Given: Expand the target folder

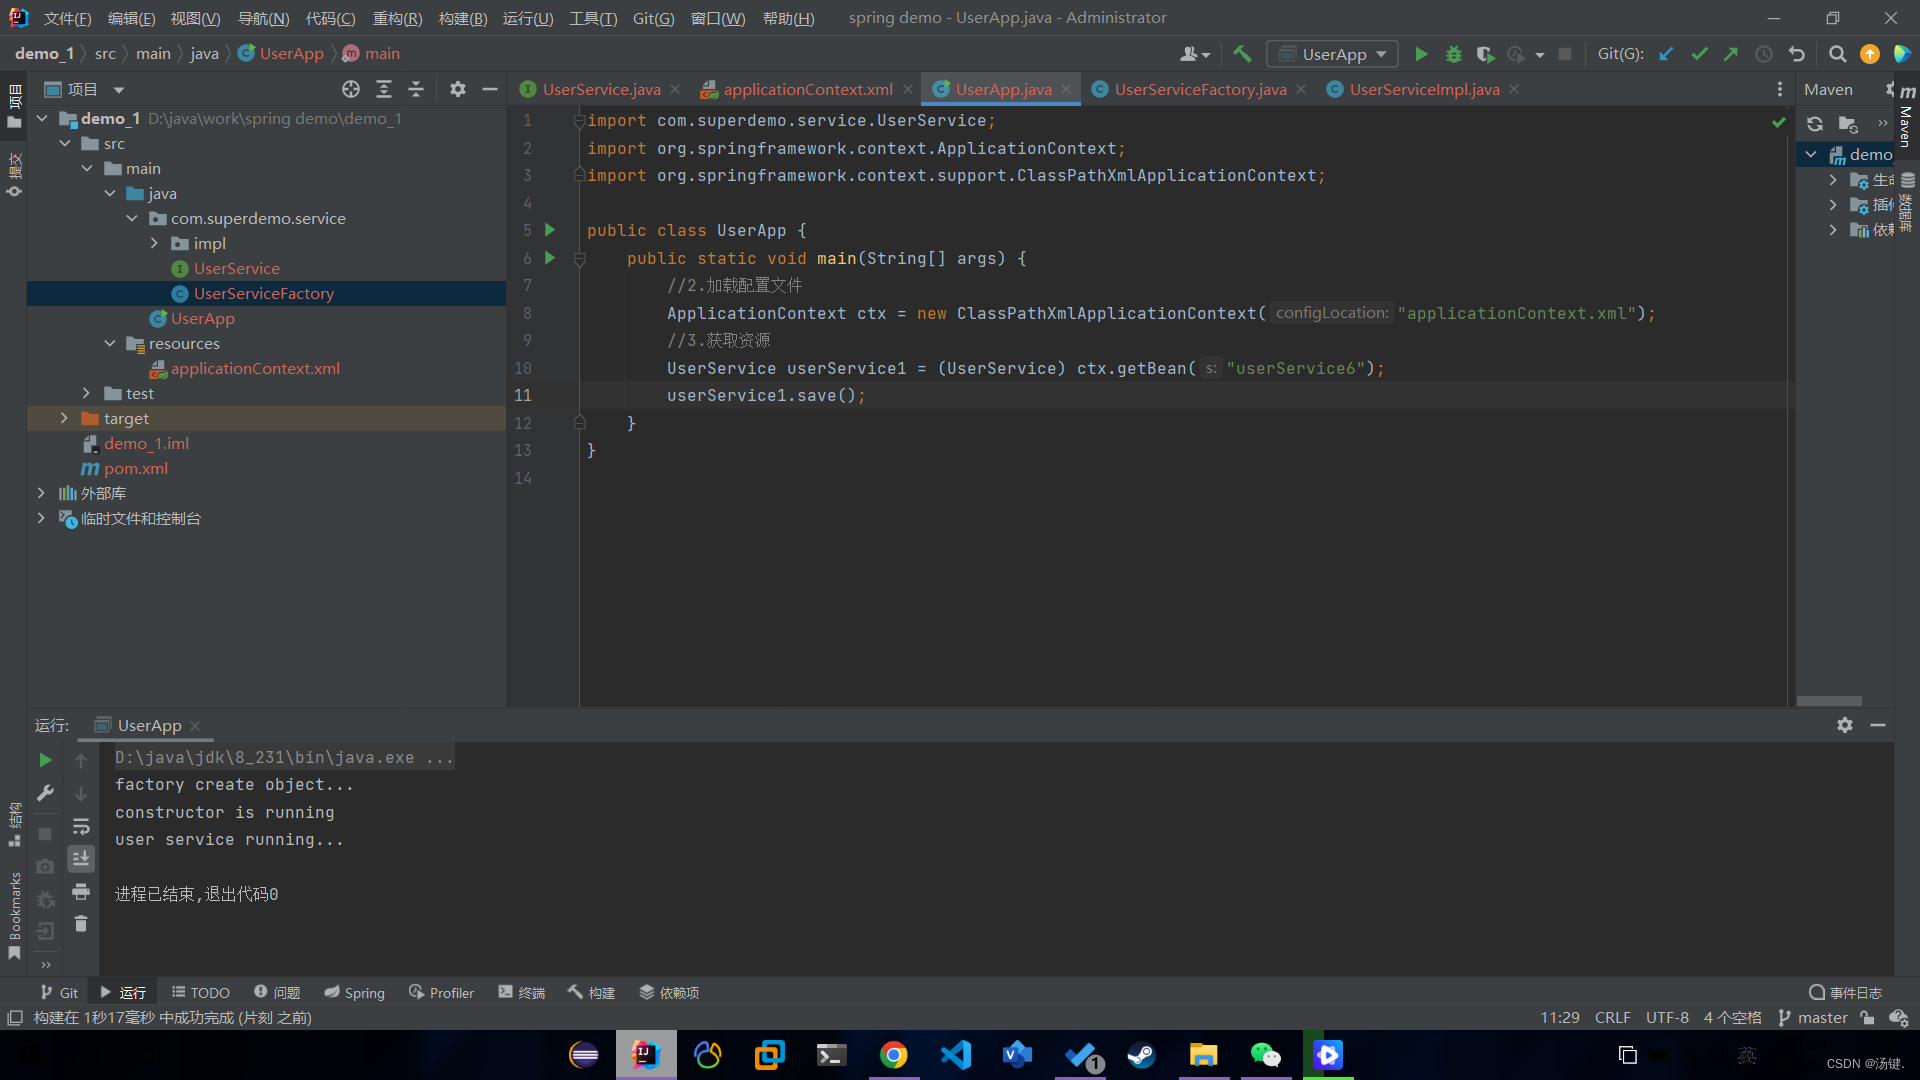Looking at the screenshot, I should [x=65, y=419].
